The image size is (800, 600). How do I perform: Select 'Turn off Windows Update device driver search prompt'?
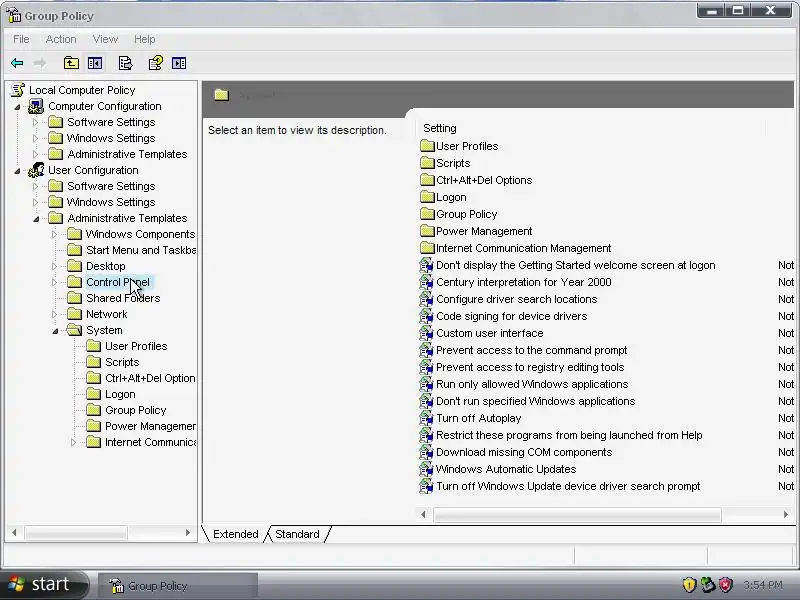[x=568, y=486]
